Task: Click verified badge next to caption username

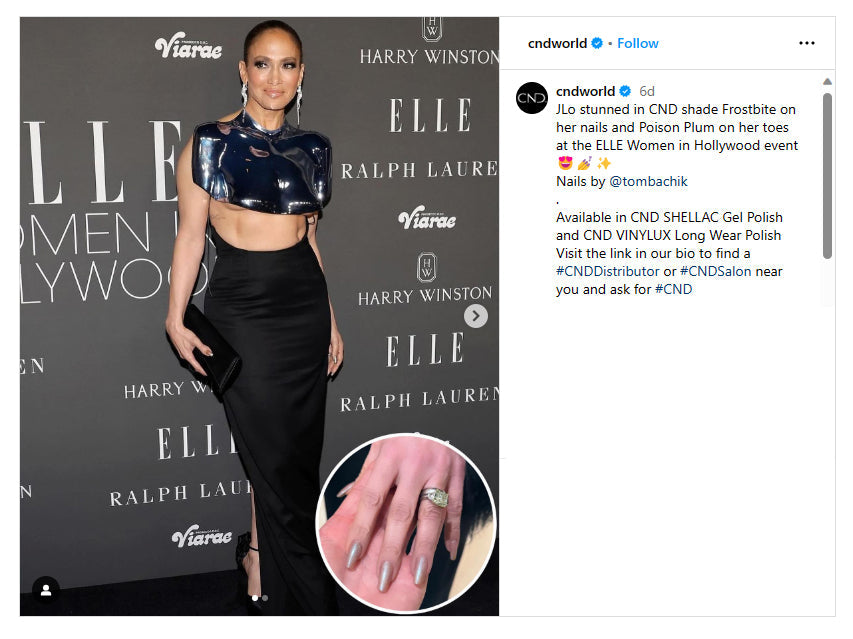Action: 625,91
